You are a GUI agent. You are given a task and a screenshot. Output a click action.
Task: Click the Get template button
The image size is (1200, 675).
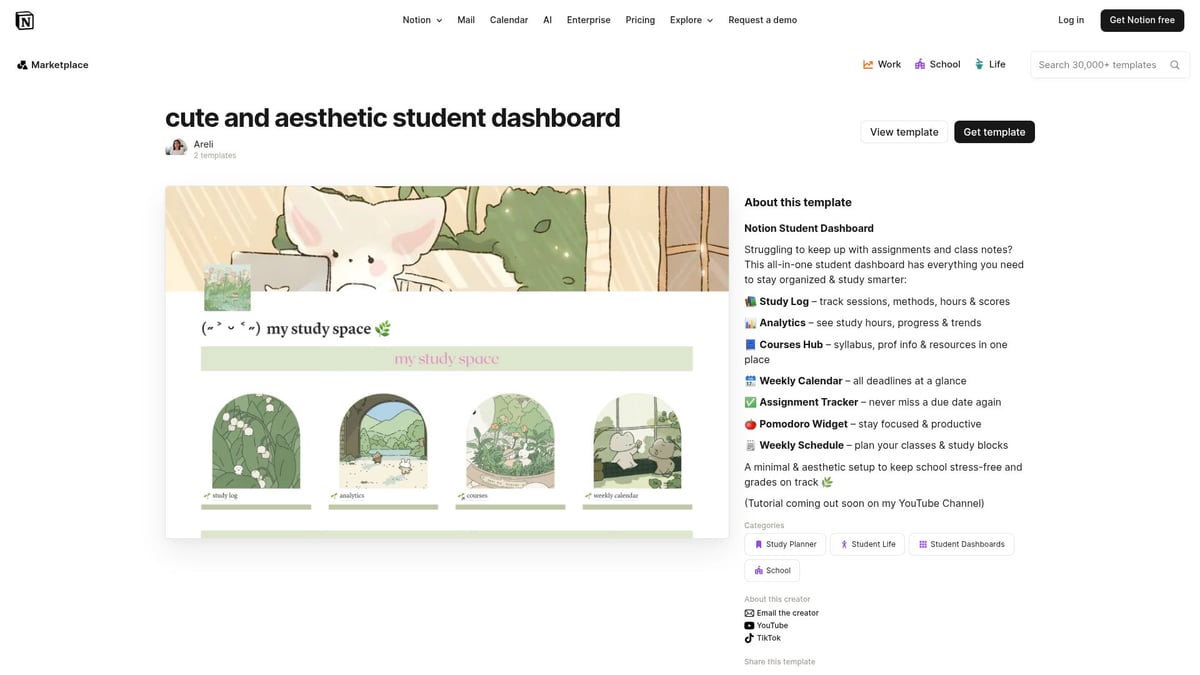[994, 131]
